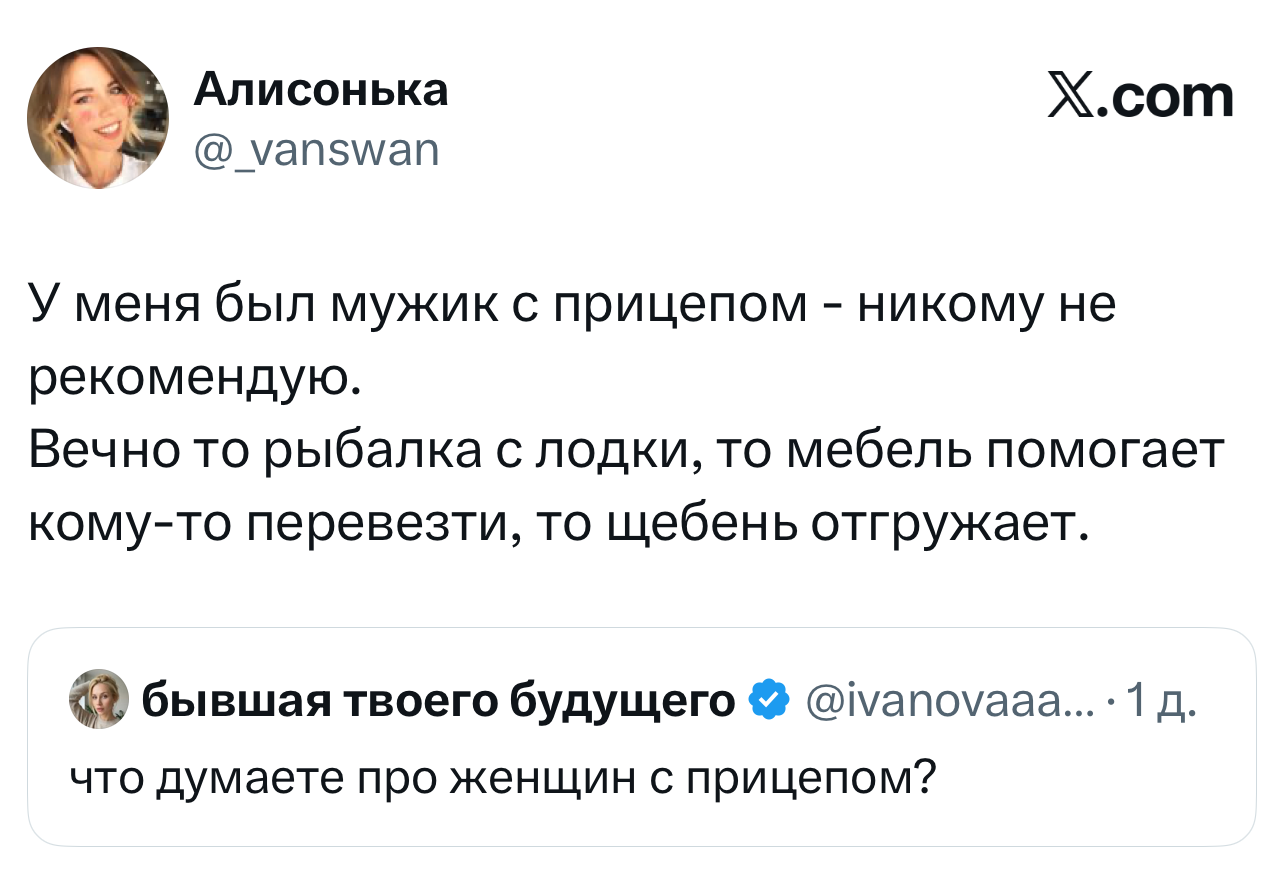Open the Алисонька display name

[x=320, y=91]
